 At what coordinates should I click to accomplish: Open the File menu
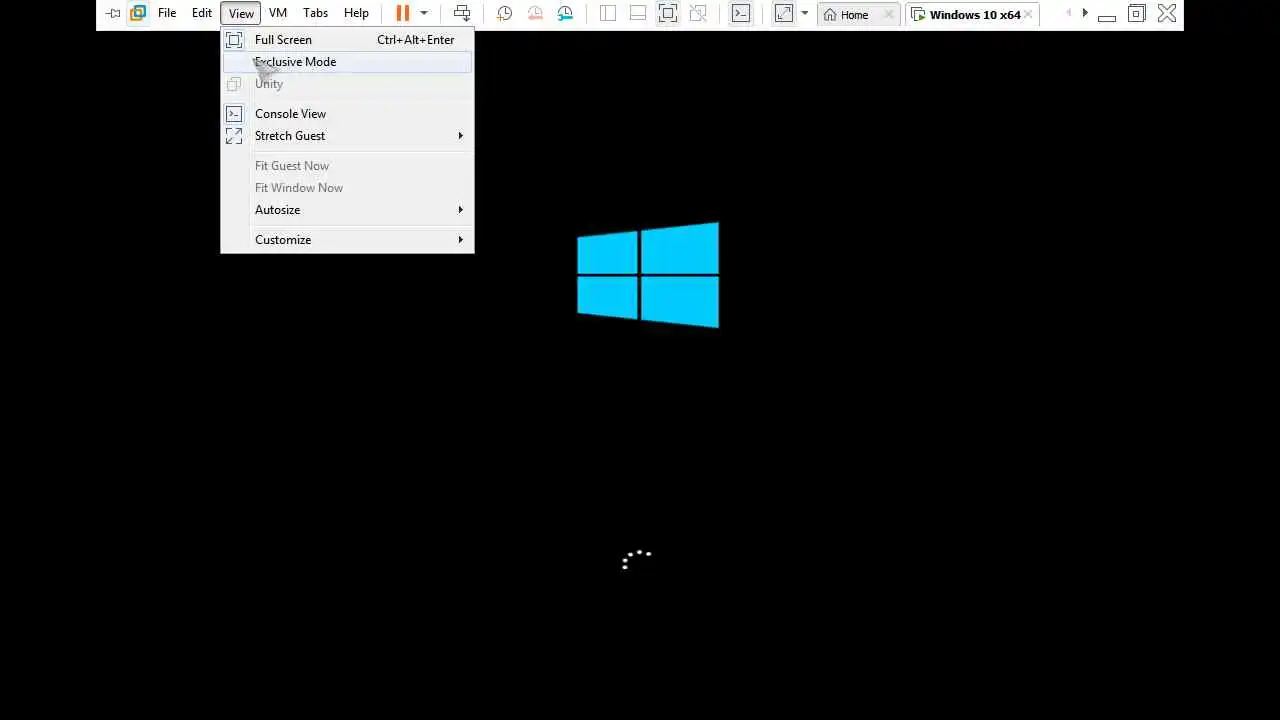[167, 13]
